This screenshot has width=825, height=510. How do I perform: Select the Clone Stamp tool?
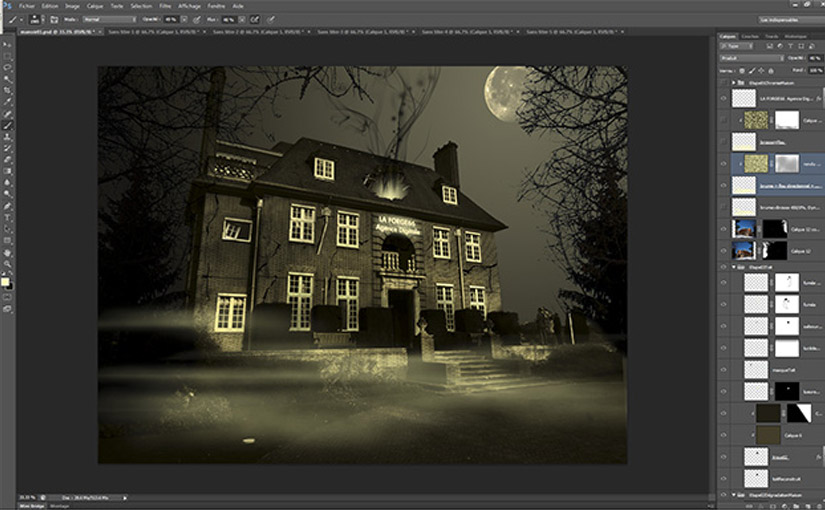coord(7,137)
